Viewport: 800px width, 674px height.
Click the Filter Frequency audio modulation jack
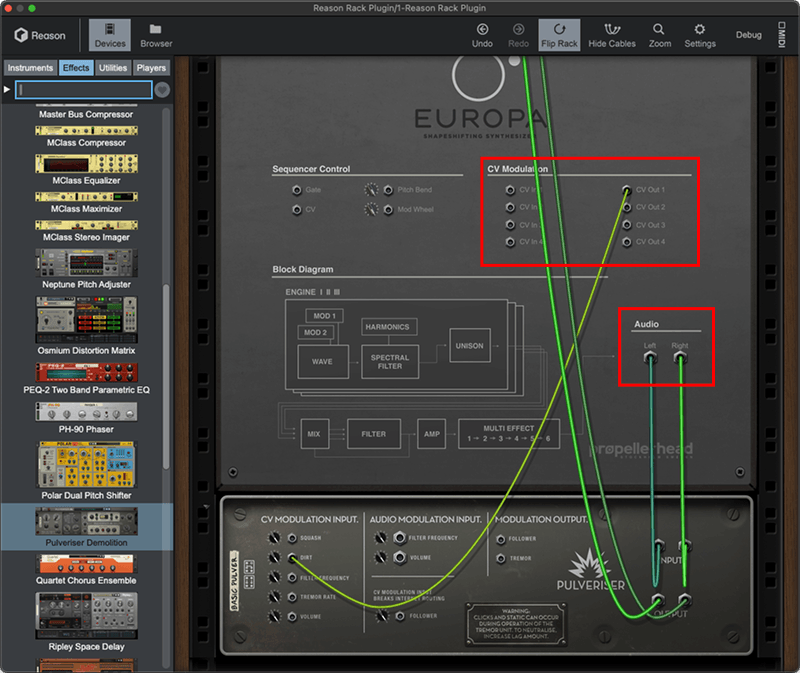399,538
